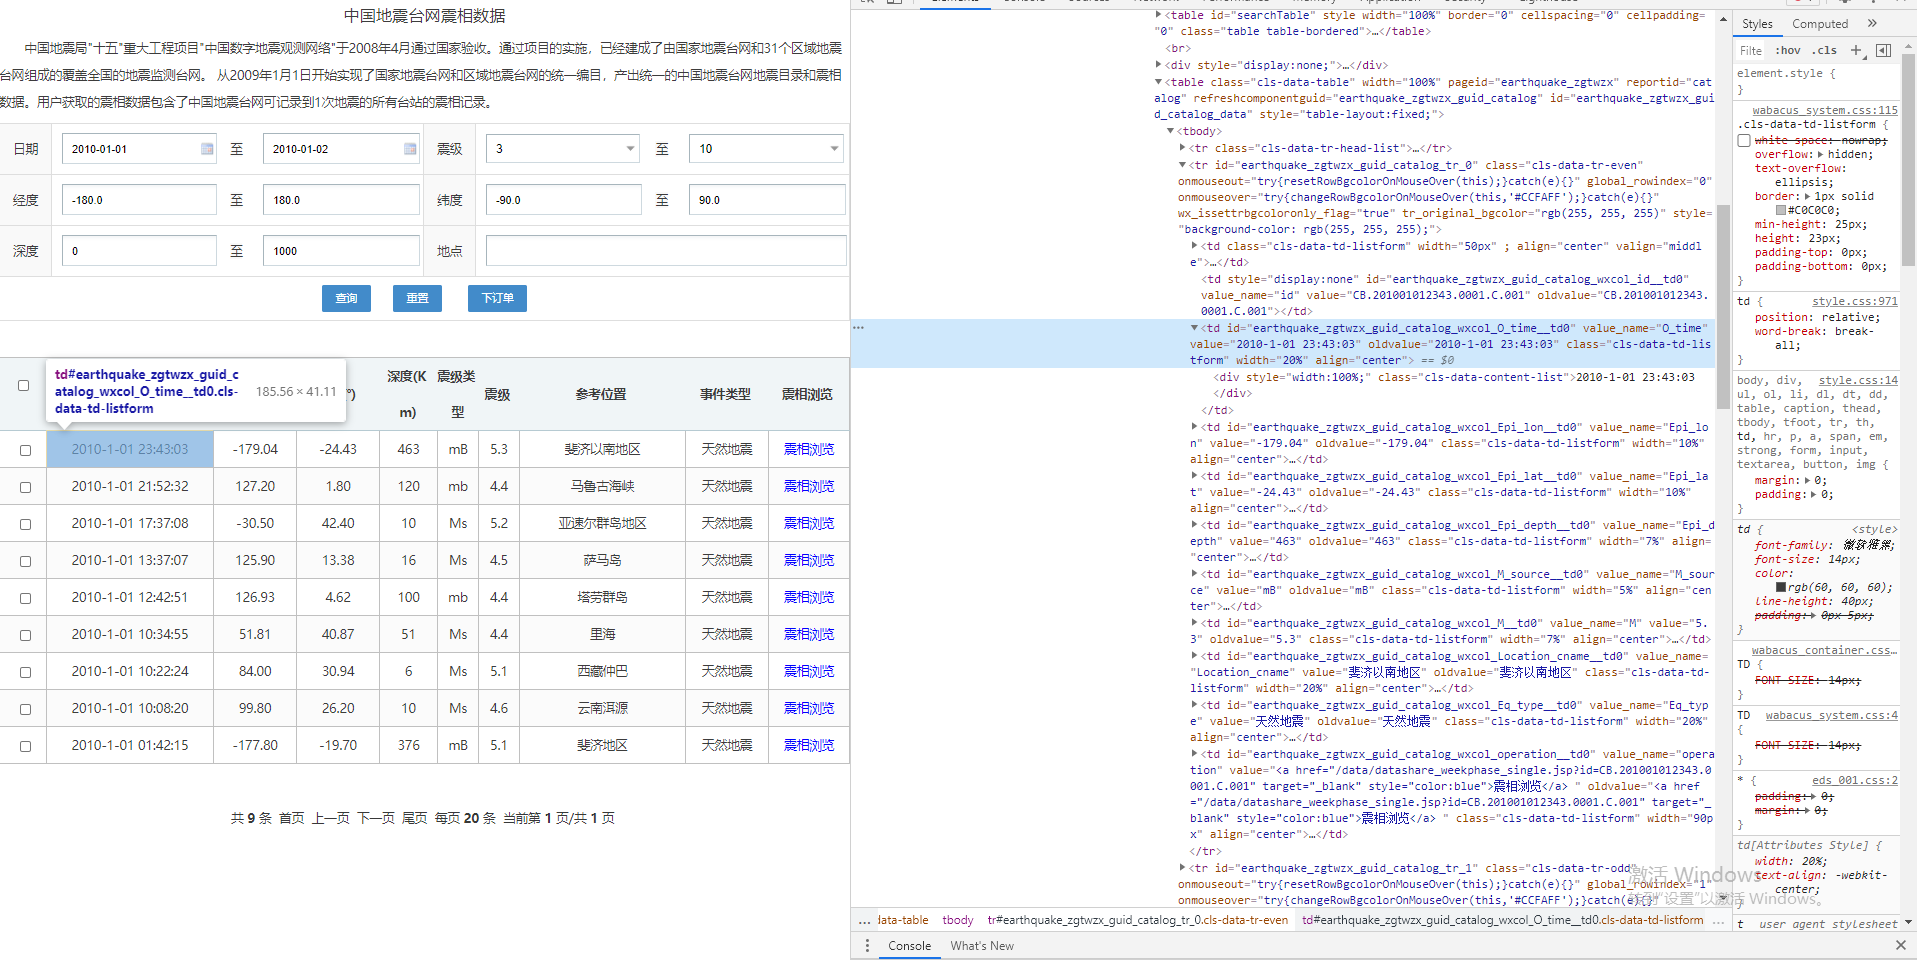Open the minimum magnitude dropdown showing 3

[x=562, y=149]
